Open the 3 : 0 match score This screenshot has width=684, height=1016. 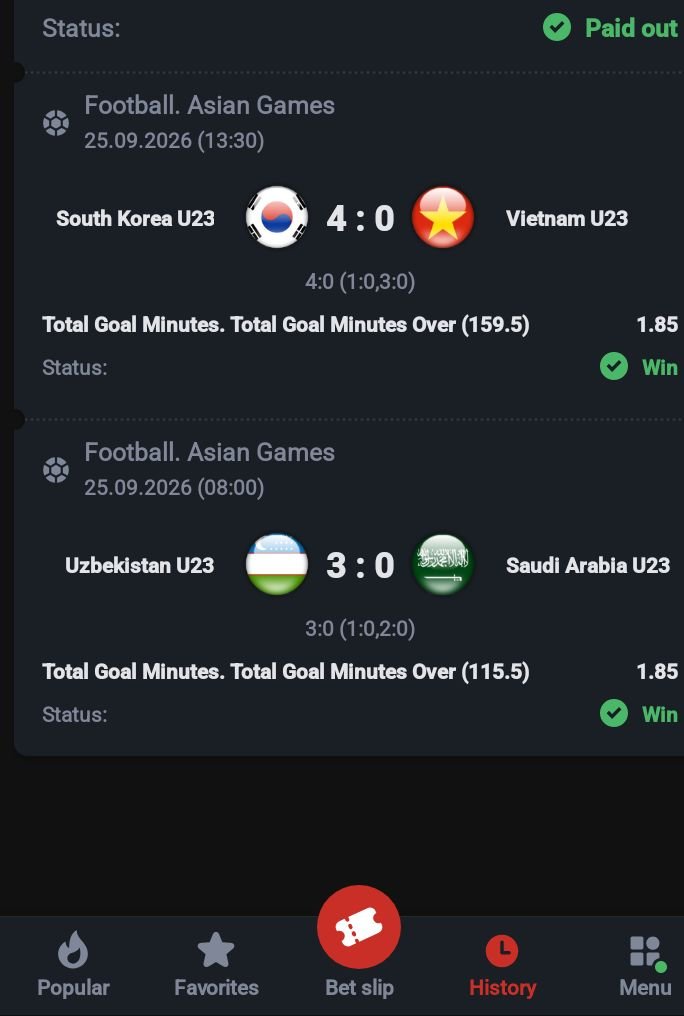(360, 565)
